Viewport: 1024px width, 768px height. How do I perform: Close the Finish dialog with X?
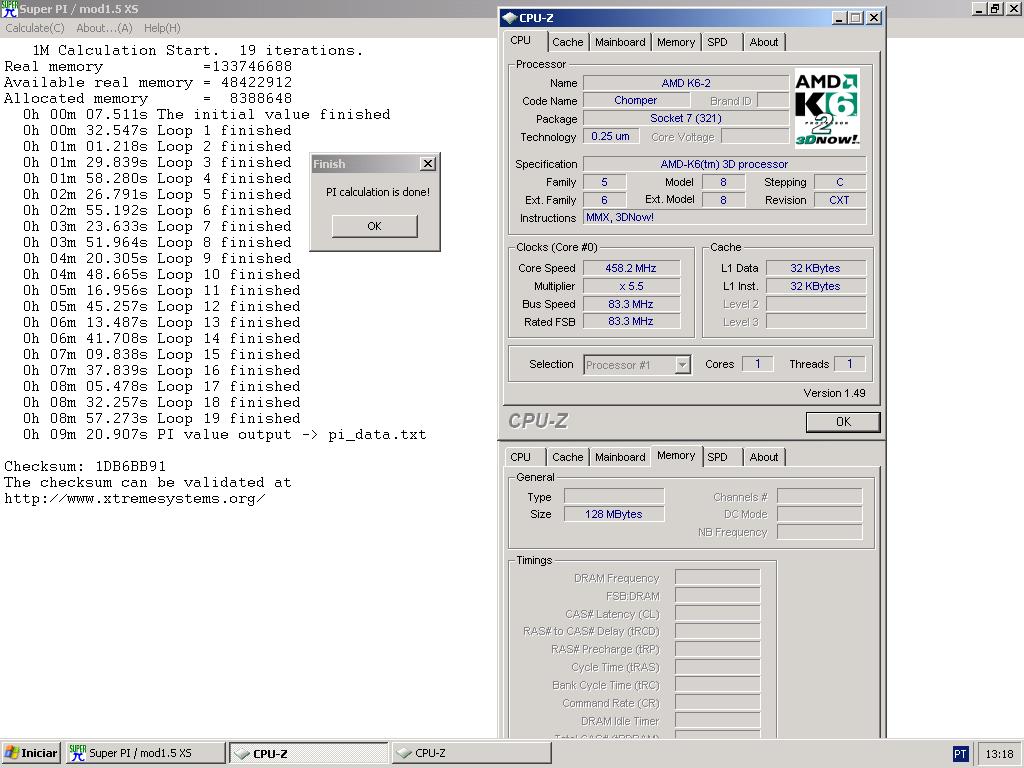tap(428, 164)
